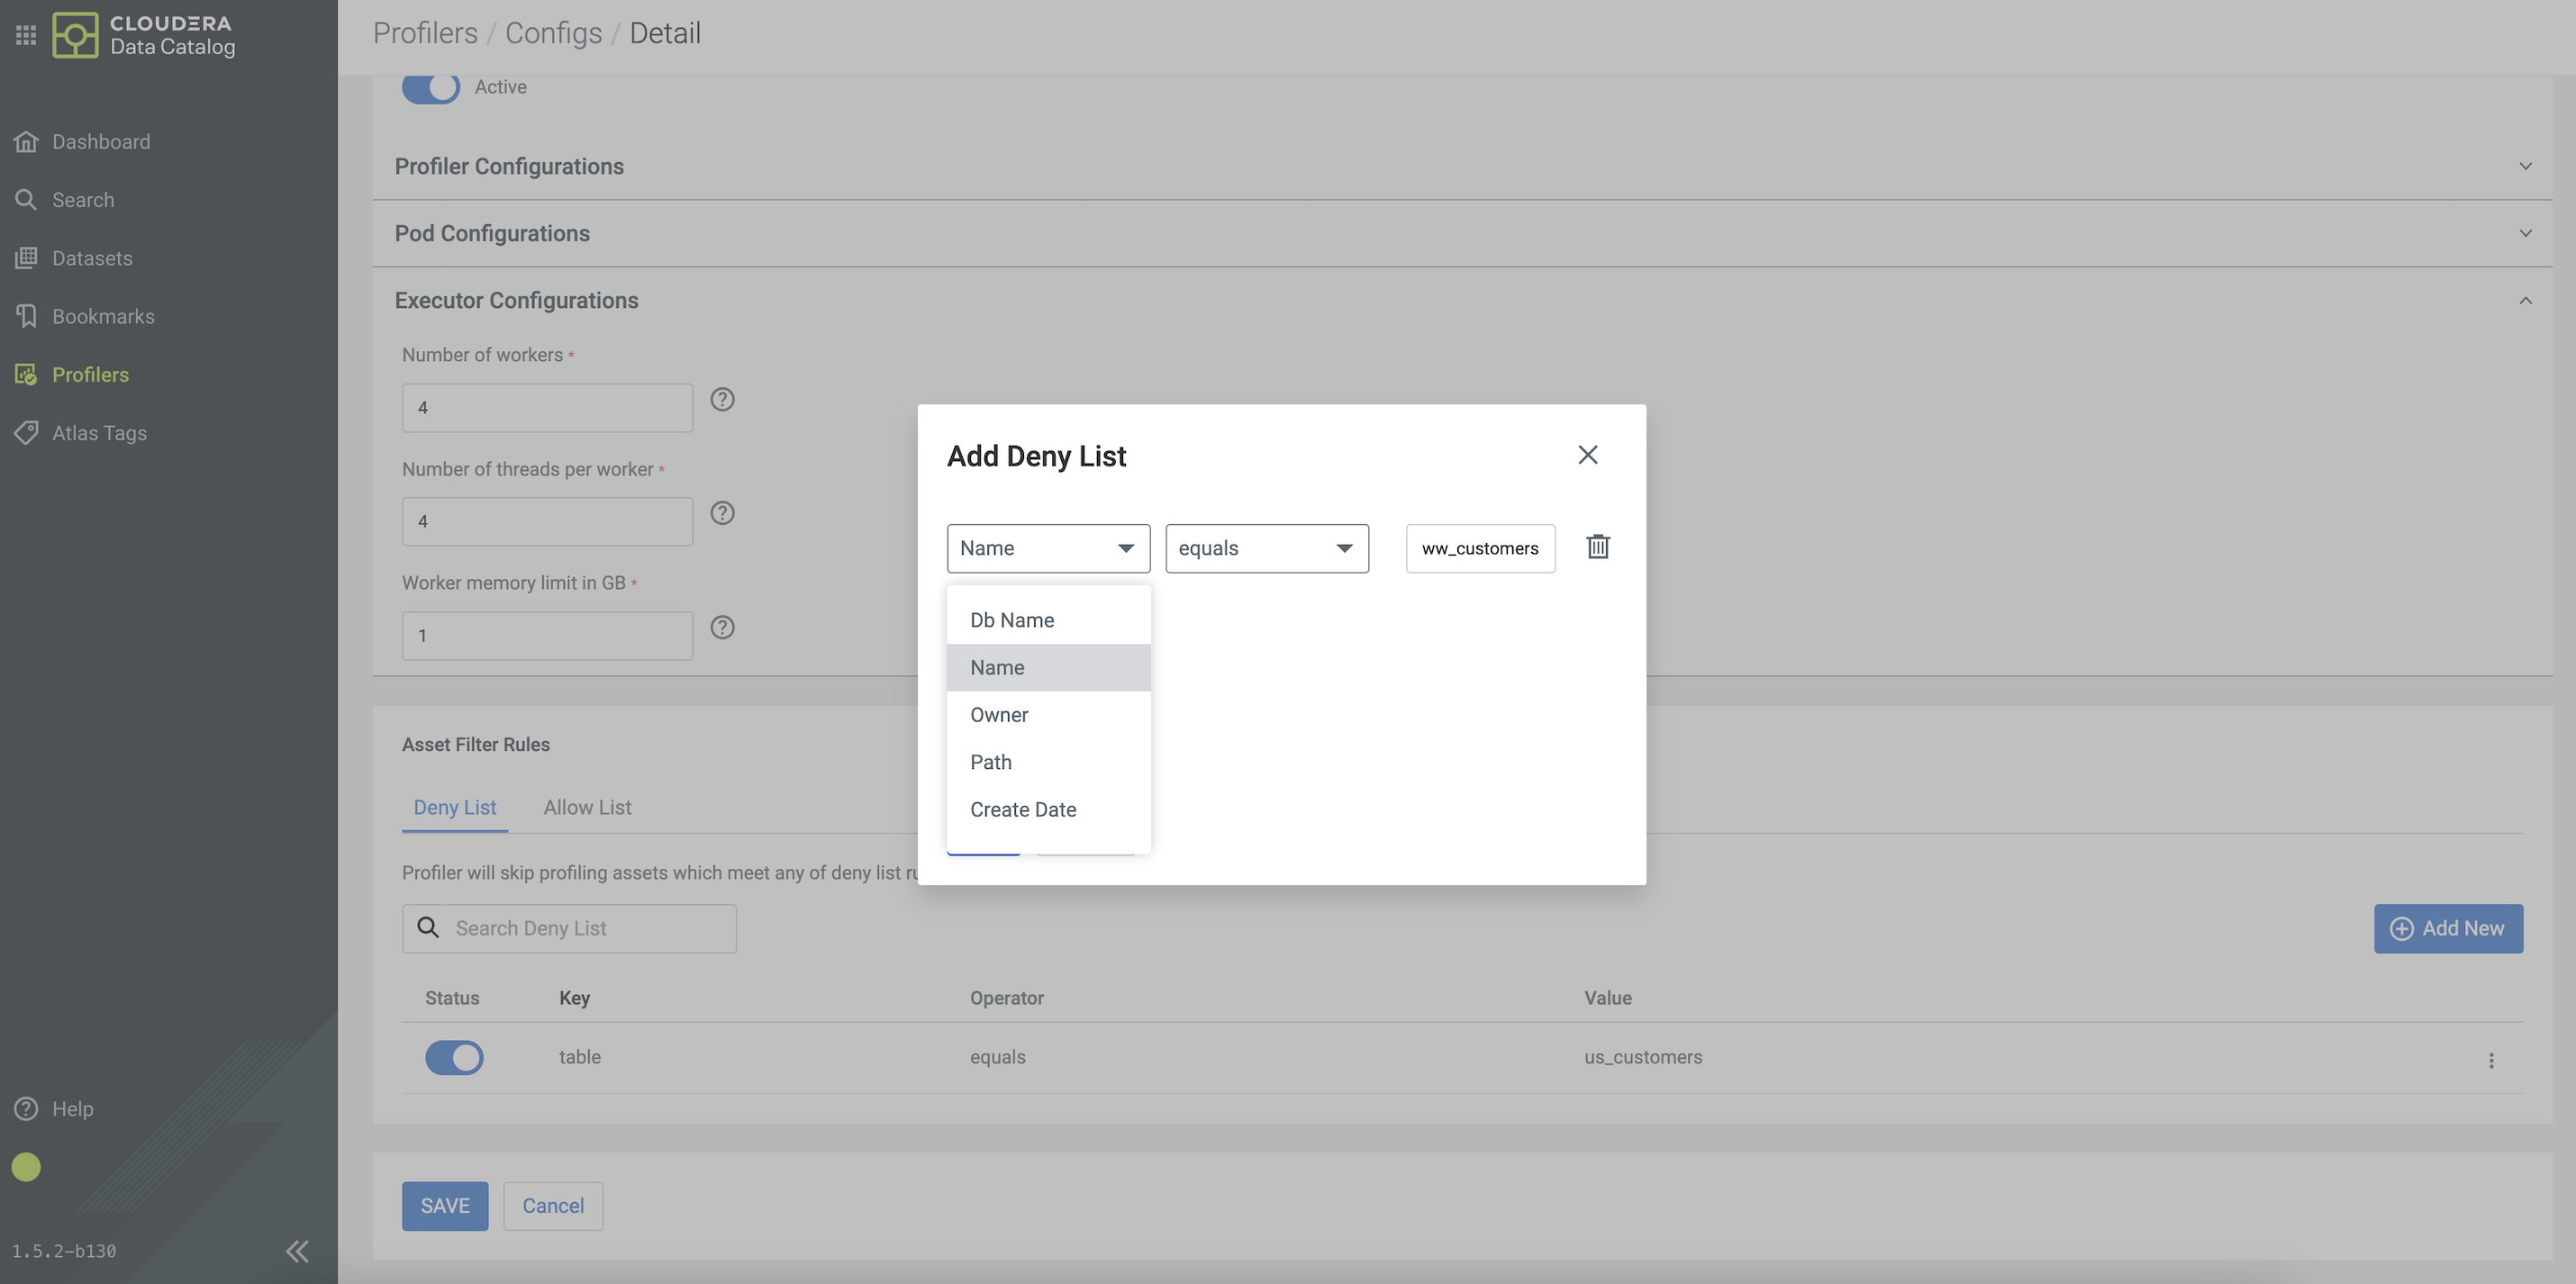Collapse the Executor Configurations section
The height and width of the screenshot is (1284, 2576).
tap(2524, 300)
